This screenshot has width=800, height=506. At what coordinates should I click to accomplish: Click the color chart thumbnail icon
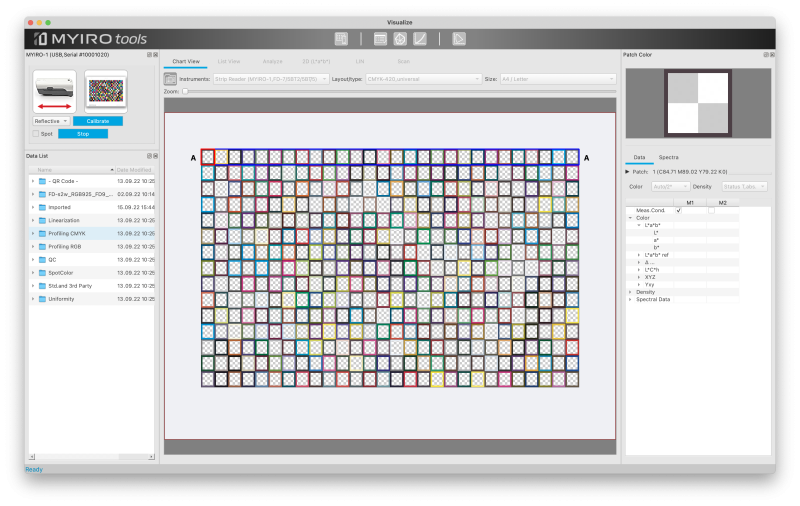[105, 91]
